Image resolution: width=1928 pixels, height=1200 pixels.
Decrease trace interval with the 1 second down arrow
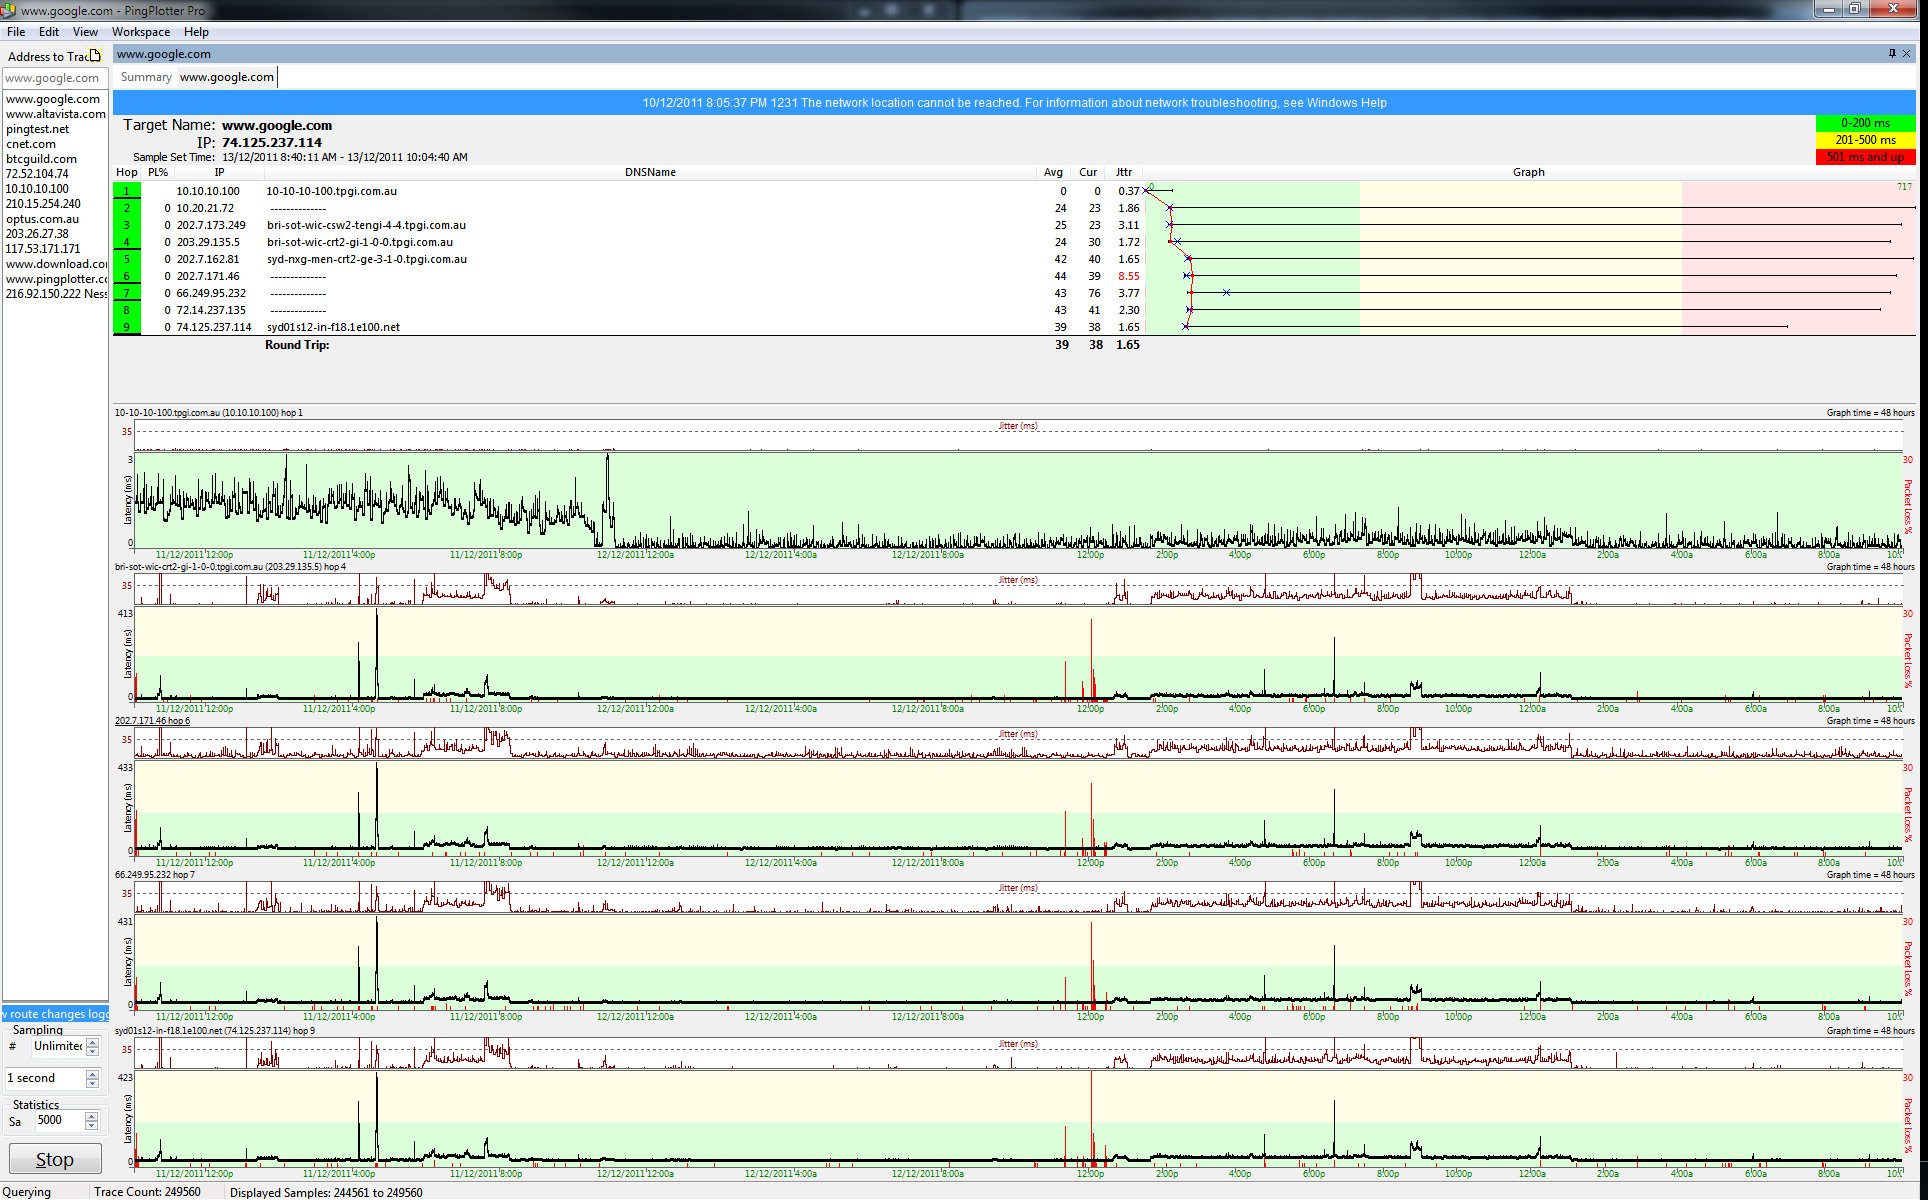pyautogui.click(x=92, y=1083)
